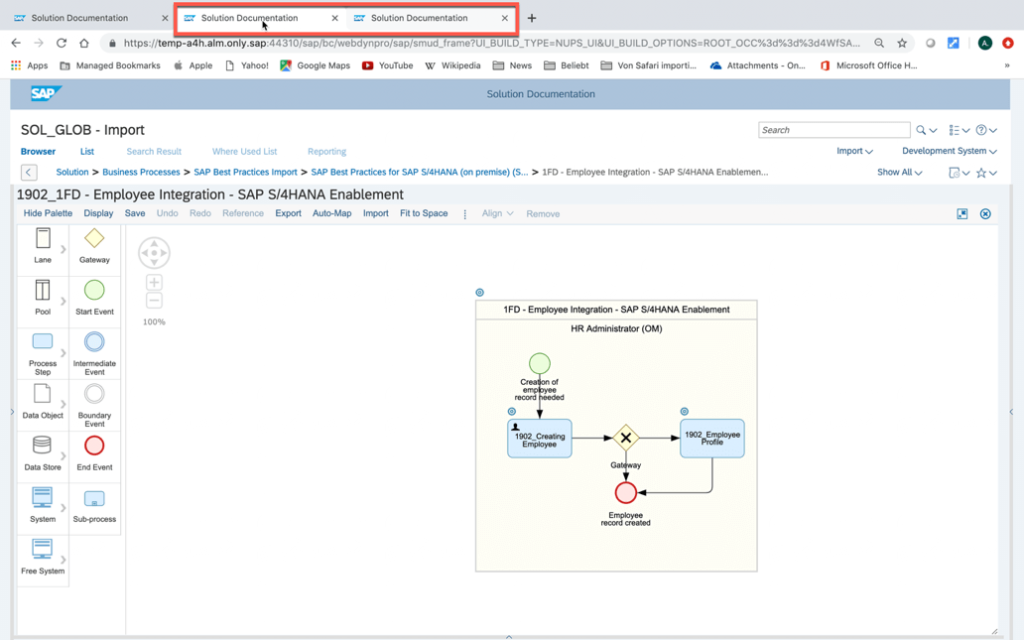
Task: Pick the End Event palette icon
Action: pyautogui.click(x=94, y=445)
